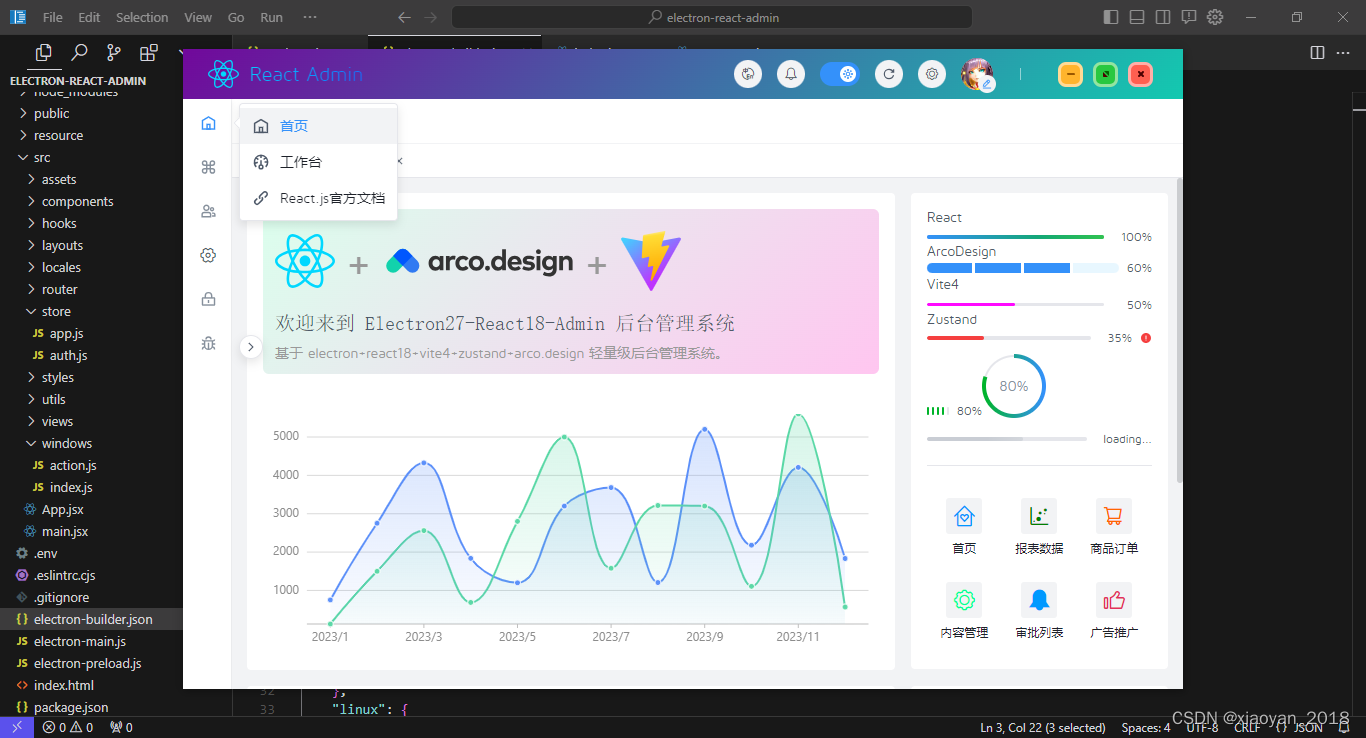Viewport: 1366px width, 738px height.
Task: Click errors and warnings count in status bar
Action: (x=68, y=727)
